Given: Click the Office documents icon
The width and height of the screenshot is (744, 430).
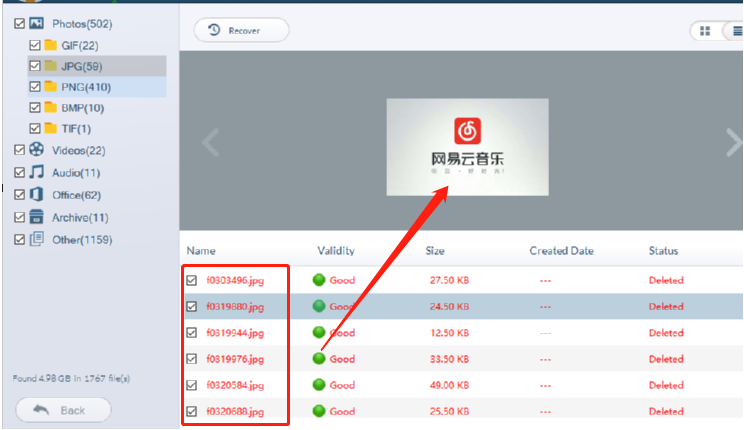Looking at the screenshot, I should (x=37, y=194).
